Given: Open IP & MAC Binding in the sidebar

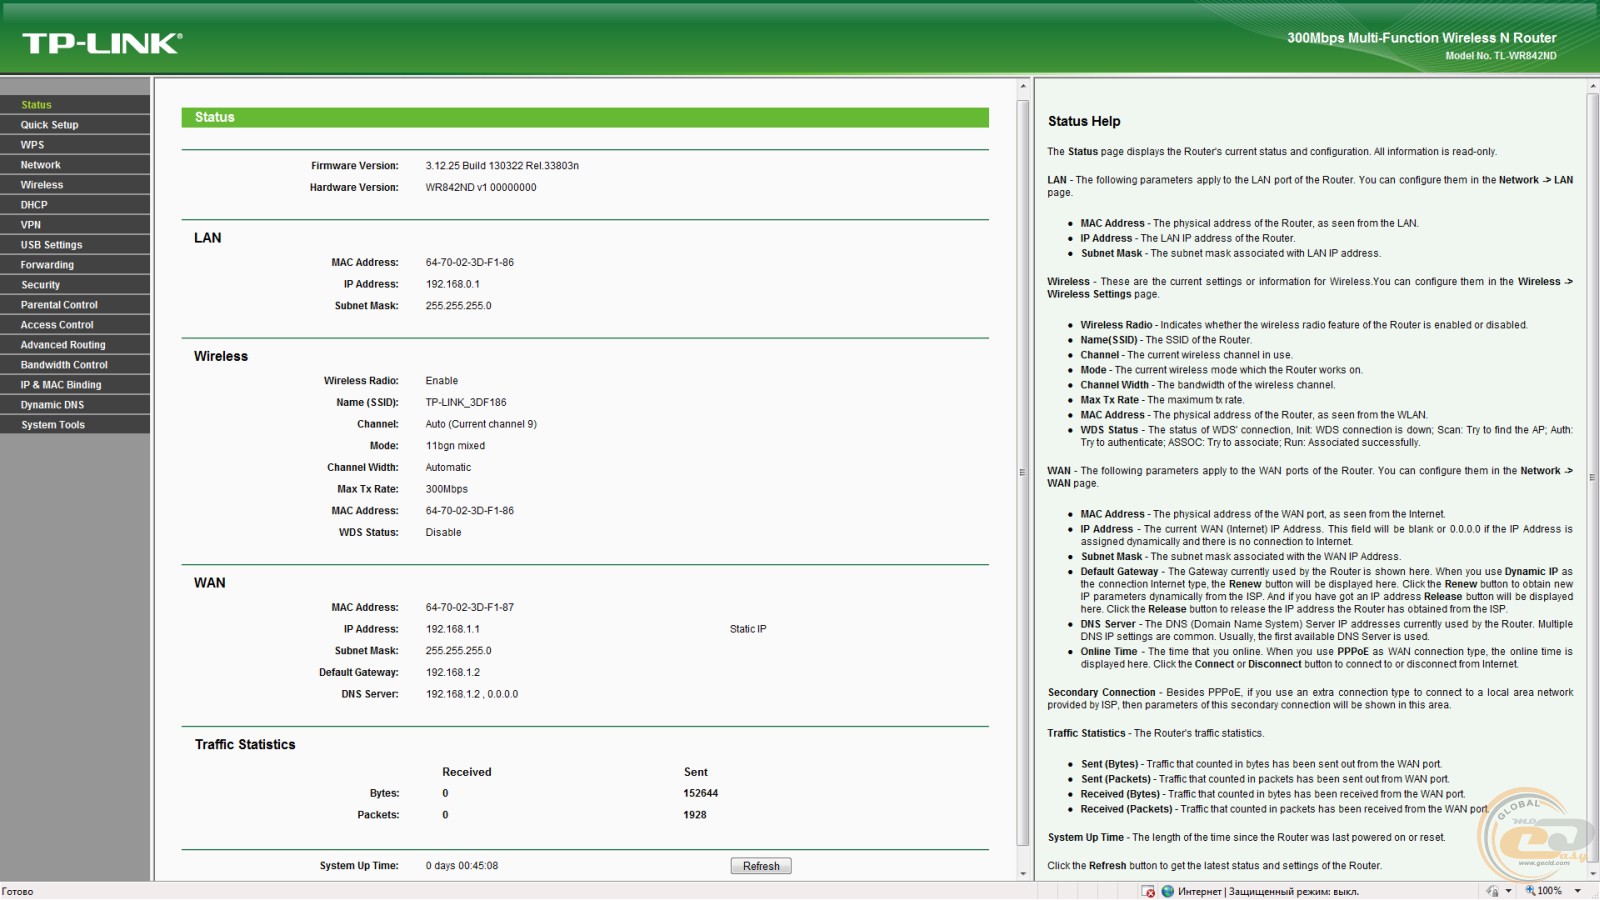Looking at the screenshot, I should (75, 385).
